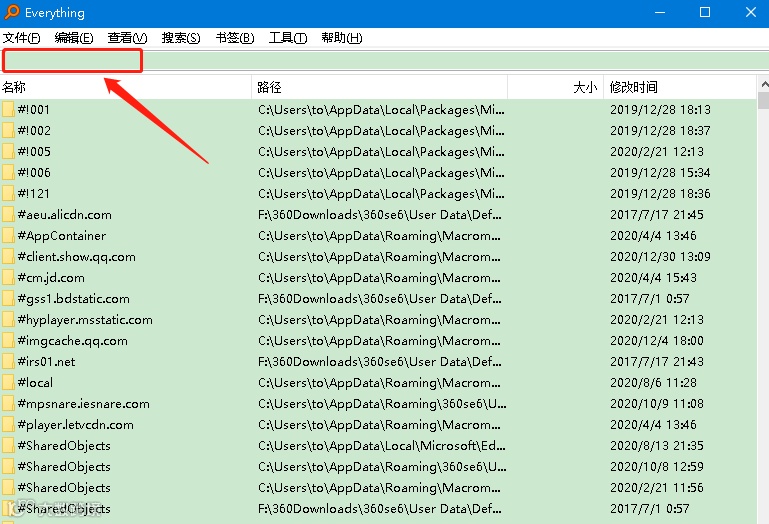The height and width of the screenshot is (524, 769).
Task: Sort by 路径 column header
Action: click(x=380, y=87)
